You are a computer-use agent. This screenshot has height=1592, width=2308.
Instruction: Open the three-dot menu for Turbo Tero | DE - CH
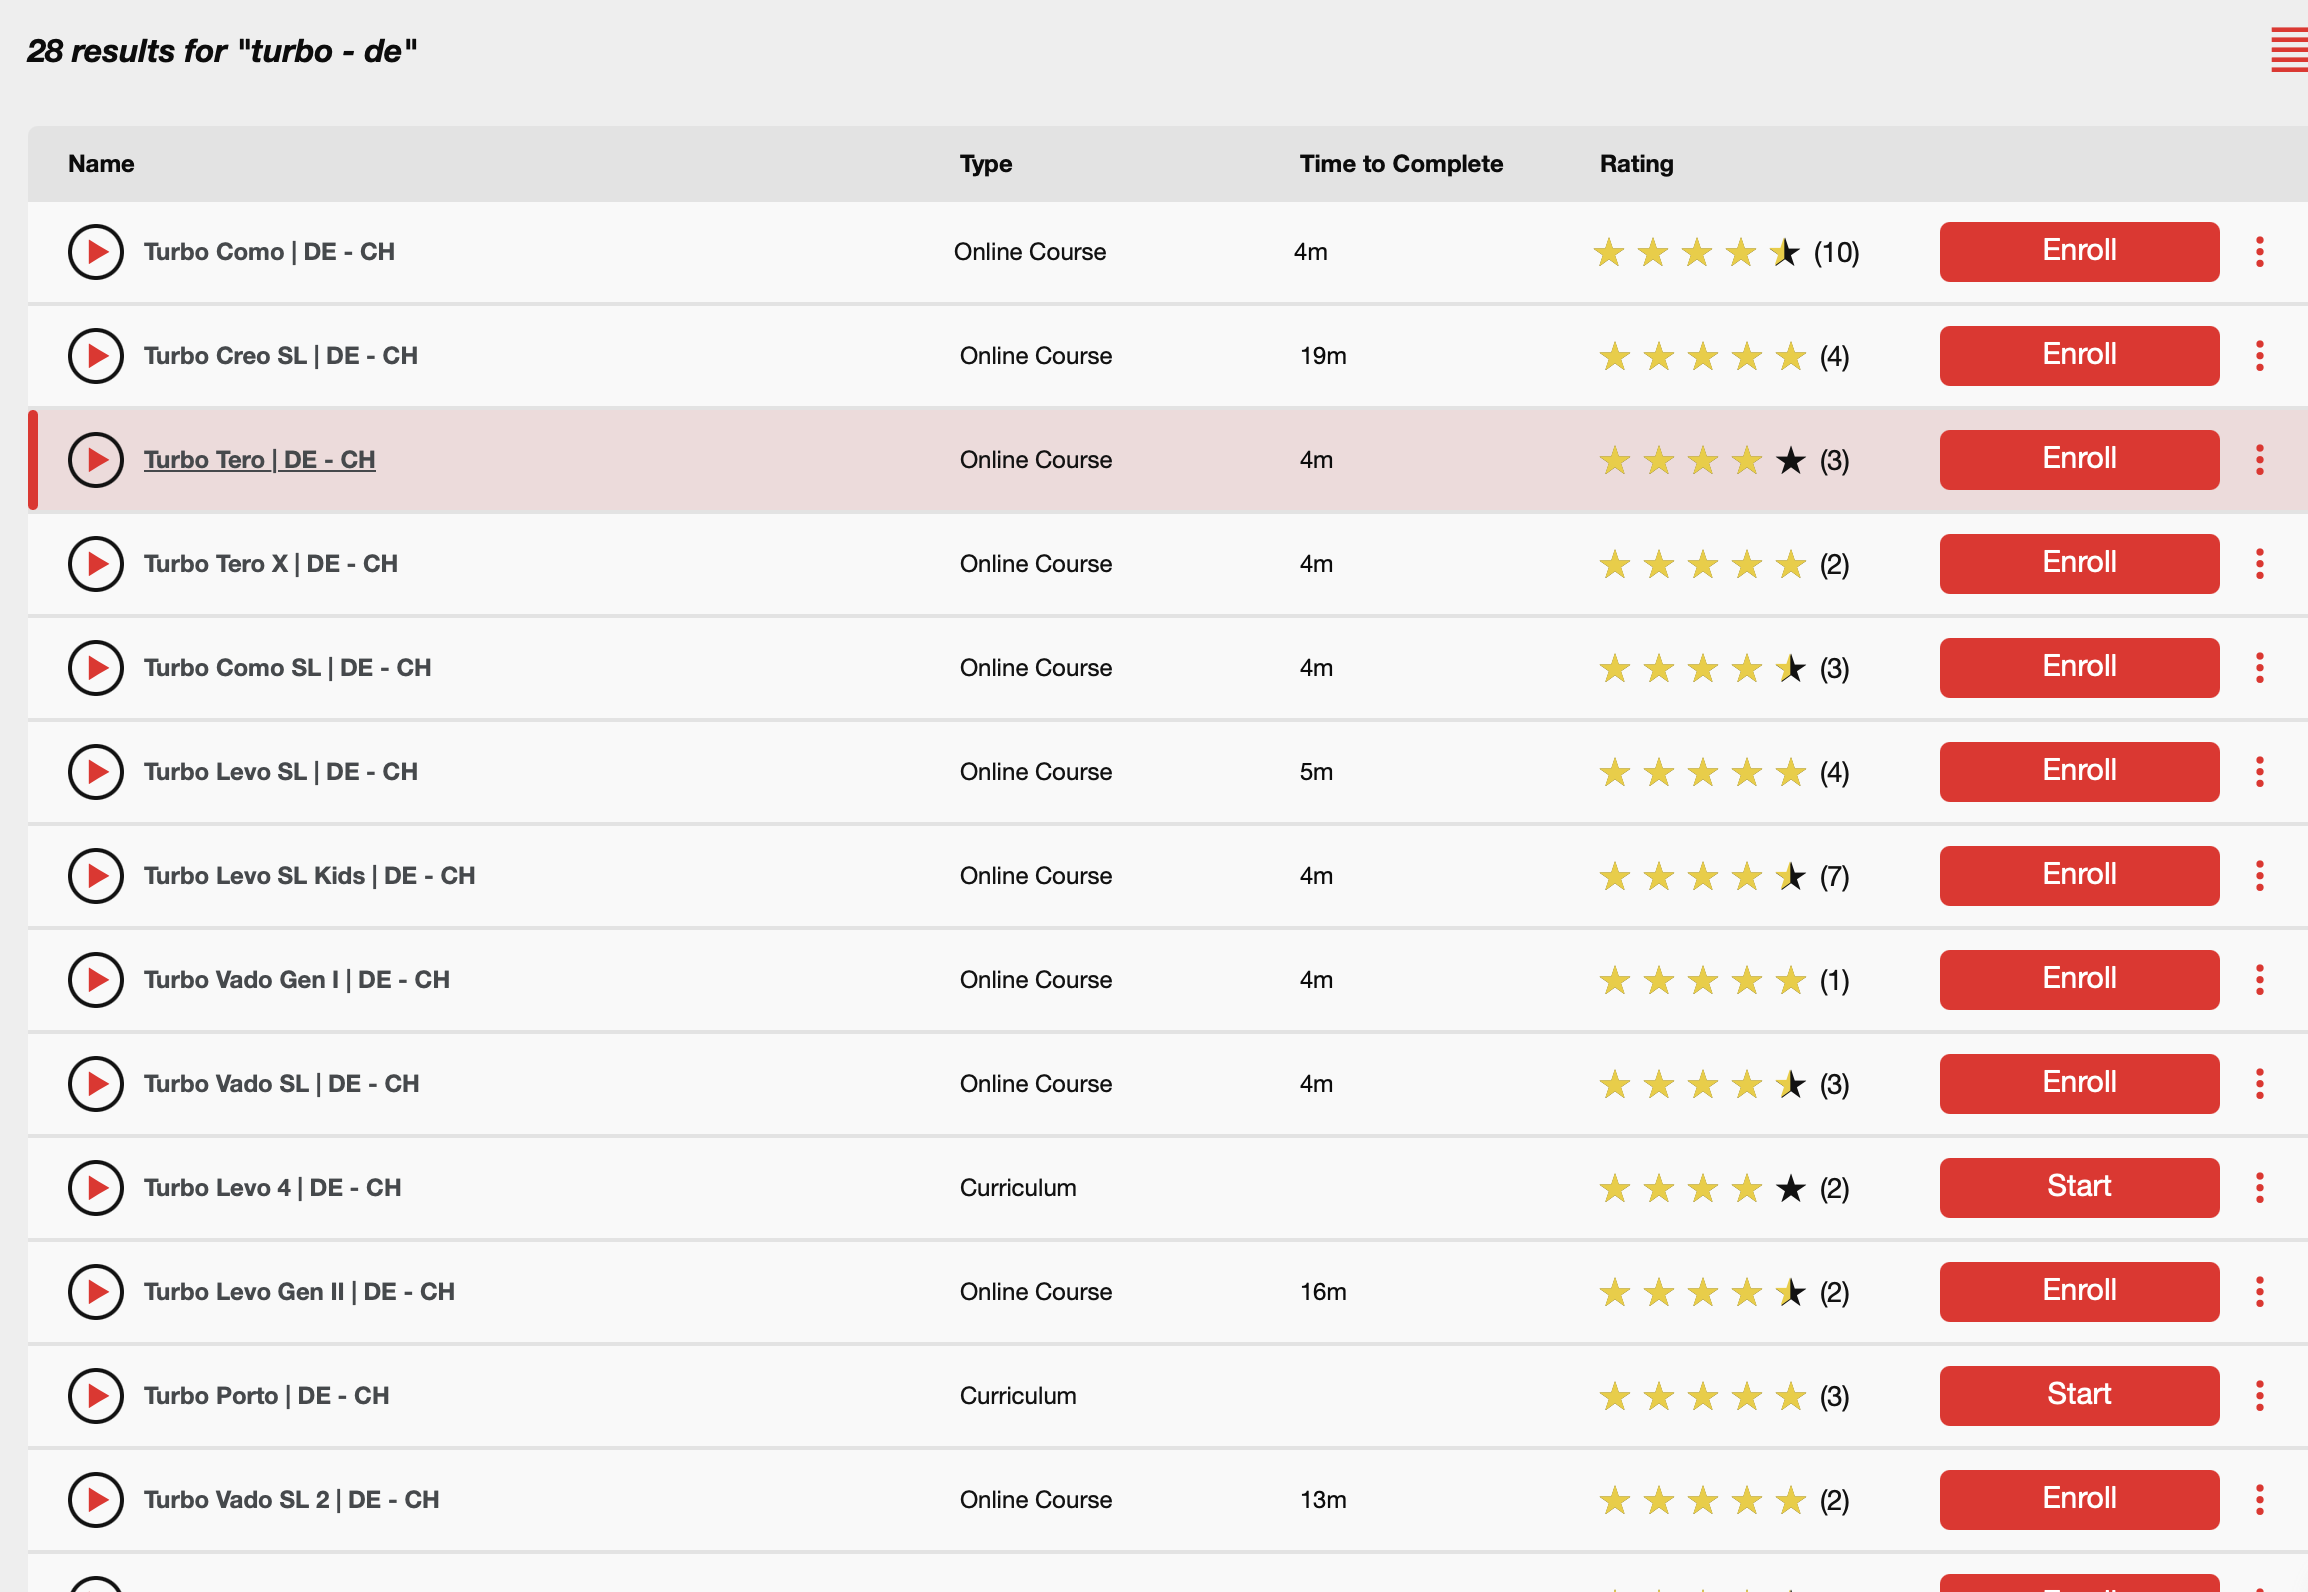coord(2260,460)
